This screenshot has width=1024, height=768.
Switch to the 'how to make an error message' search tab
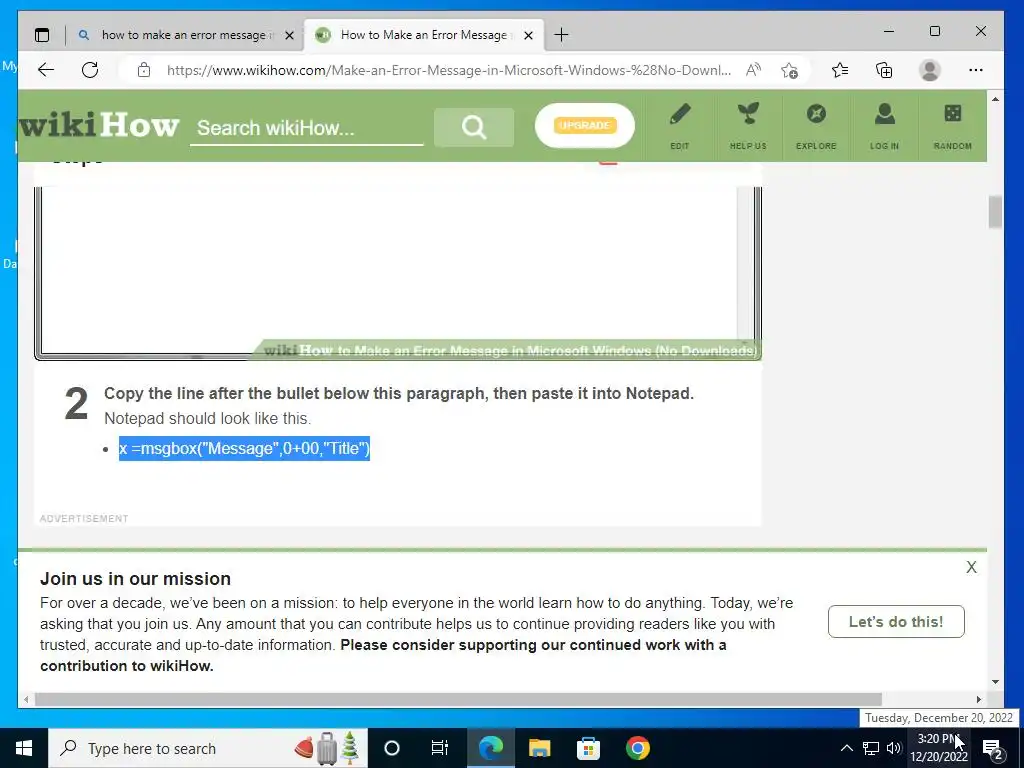click(185, 35)
